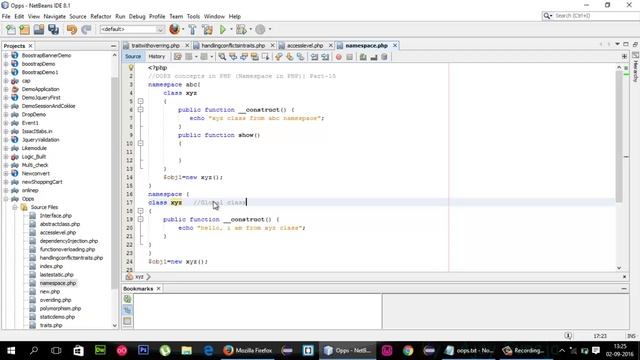Switch to the accesslevel.php tab
This screenshot has width=640, height=360.
pyautogui.click(x=305, y=46)
